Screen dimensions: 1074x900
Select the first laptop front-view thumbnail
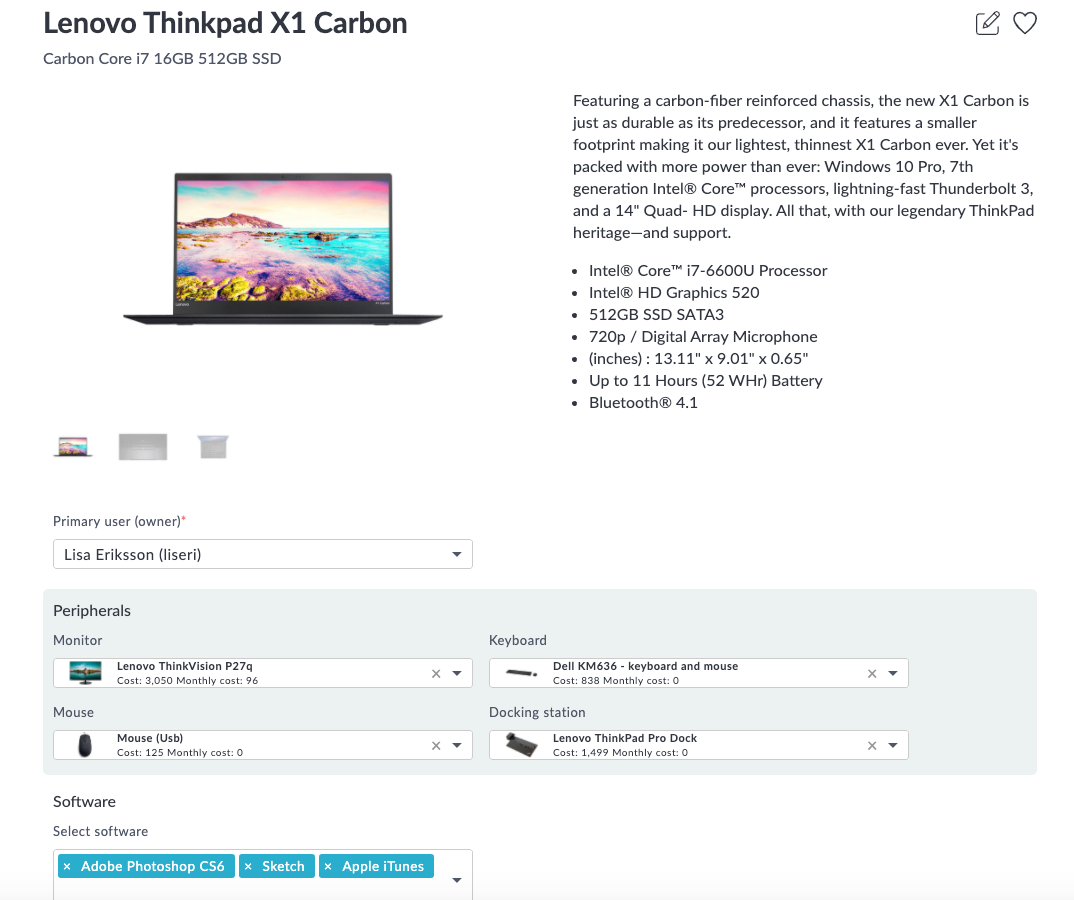click(73, 446)
